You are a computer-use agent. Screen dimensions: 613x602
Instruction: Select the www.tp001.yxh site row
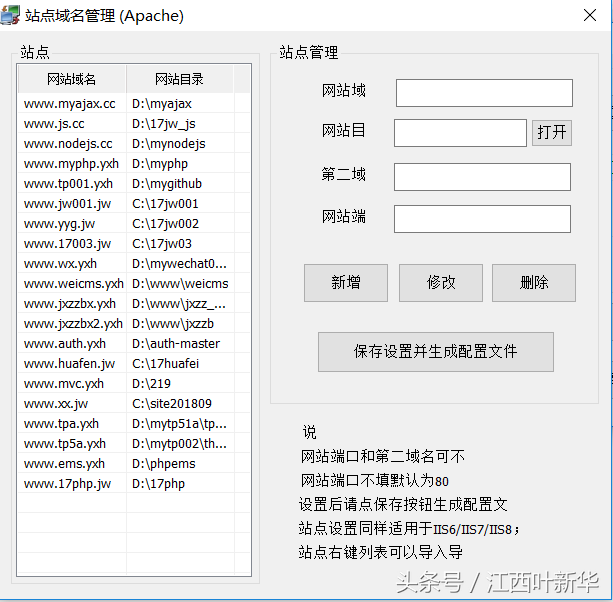(134, 183)
